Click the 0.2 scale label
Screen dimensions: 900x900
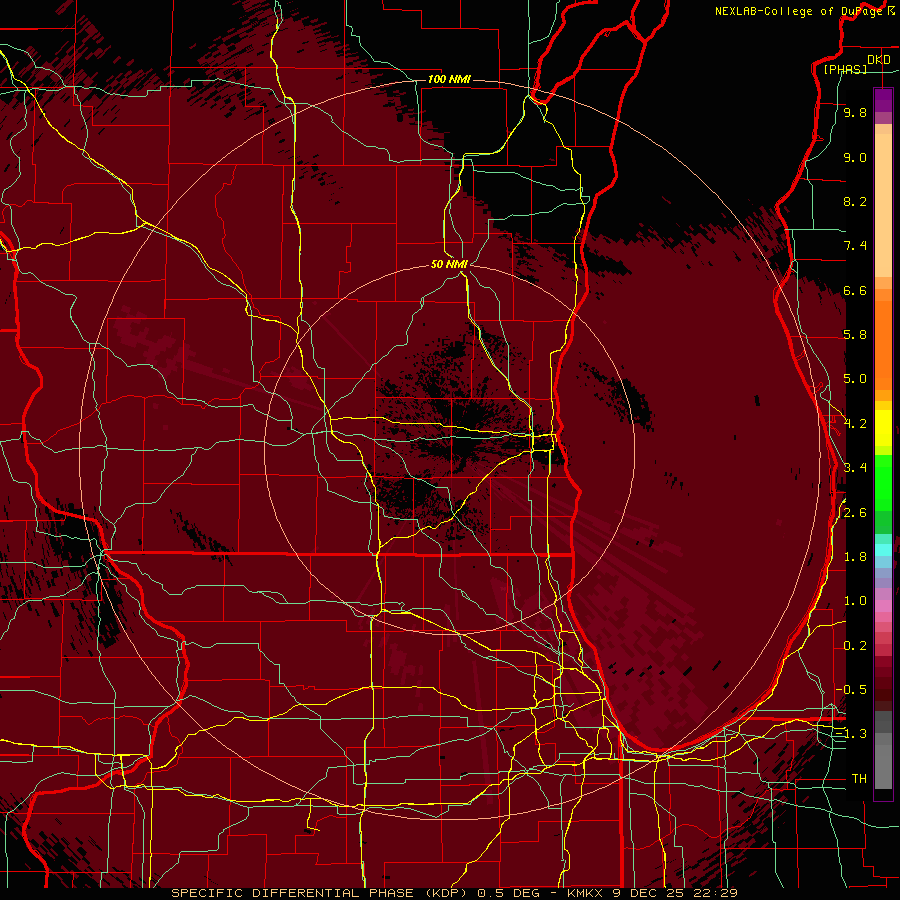(x=855, y=646)
